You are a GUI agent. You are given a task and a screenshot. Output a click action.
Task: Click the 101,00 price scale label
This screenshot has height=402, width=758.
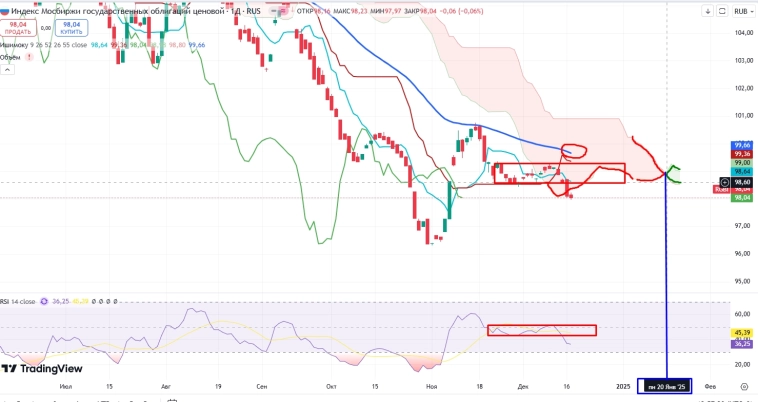tap(743, 115)
